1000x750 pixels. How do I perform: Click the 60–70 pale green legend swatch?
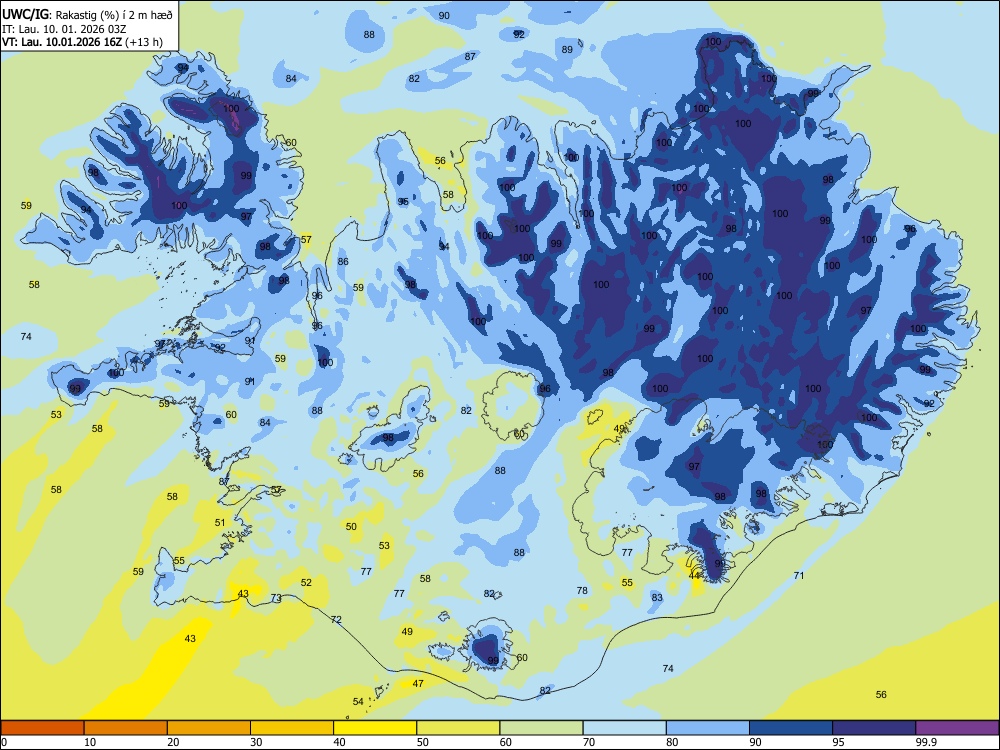tap(541, 728)
